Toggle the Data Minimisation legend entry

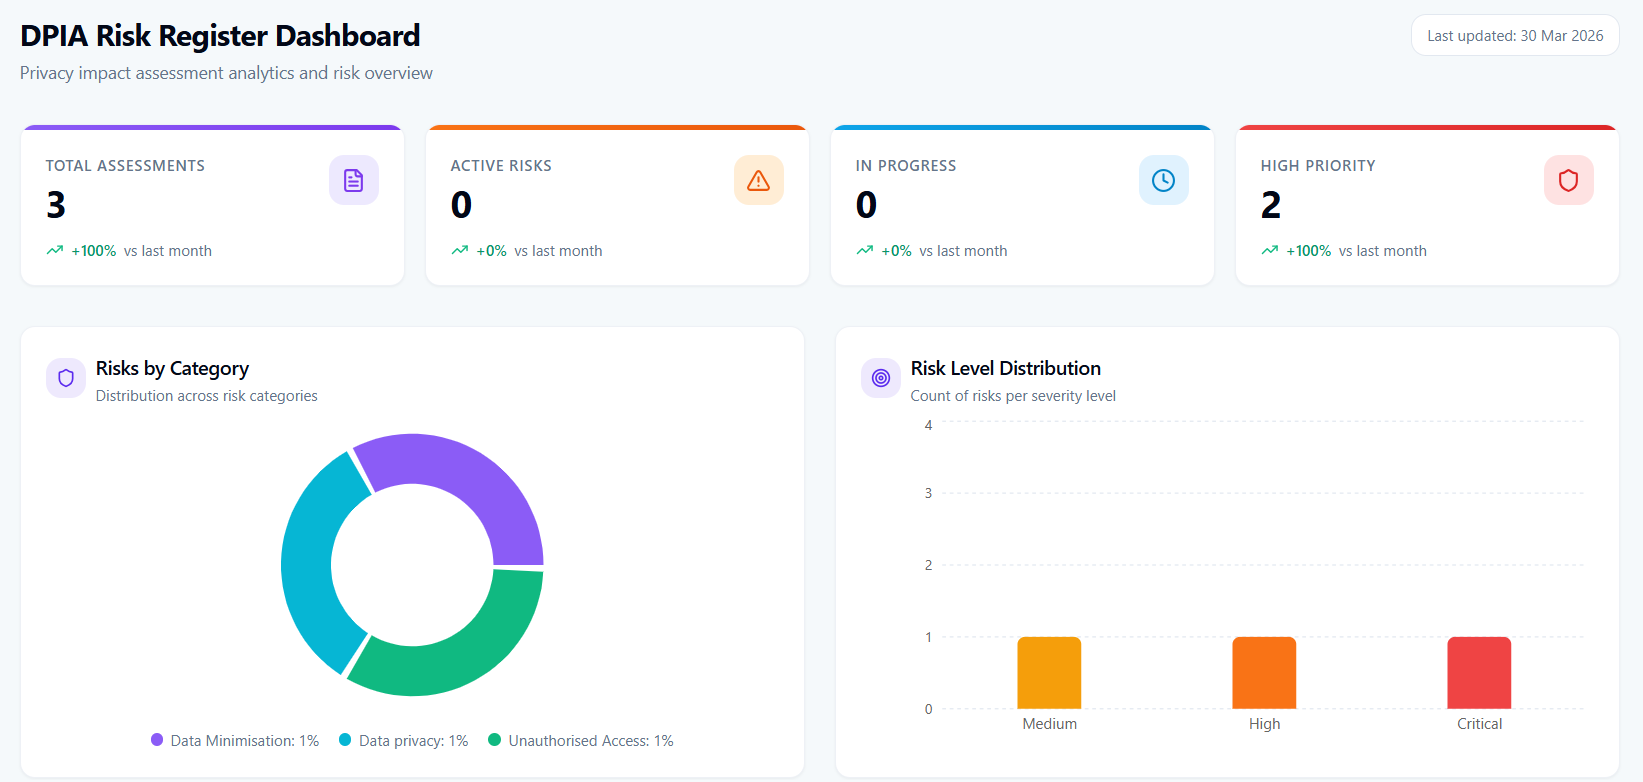click(x=235, y=741)
